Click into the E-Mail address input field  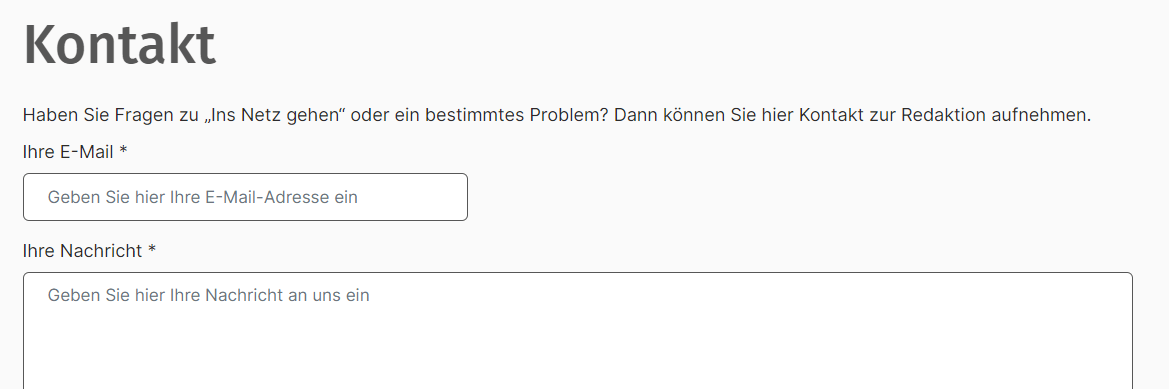(x=245, y=197)
